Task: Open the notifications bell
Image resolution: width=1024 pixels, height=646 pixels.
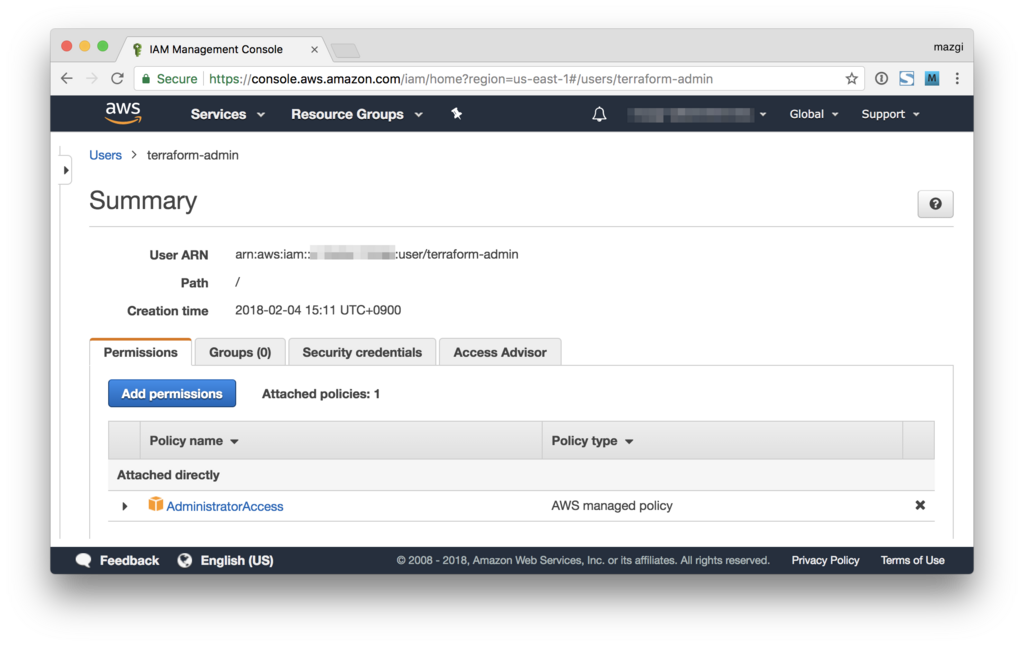Action: coord(599,114)
